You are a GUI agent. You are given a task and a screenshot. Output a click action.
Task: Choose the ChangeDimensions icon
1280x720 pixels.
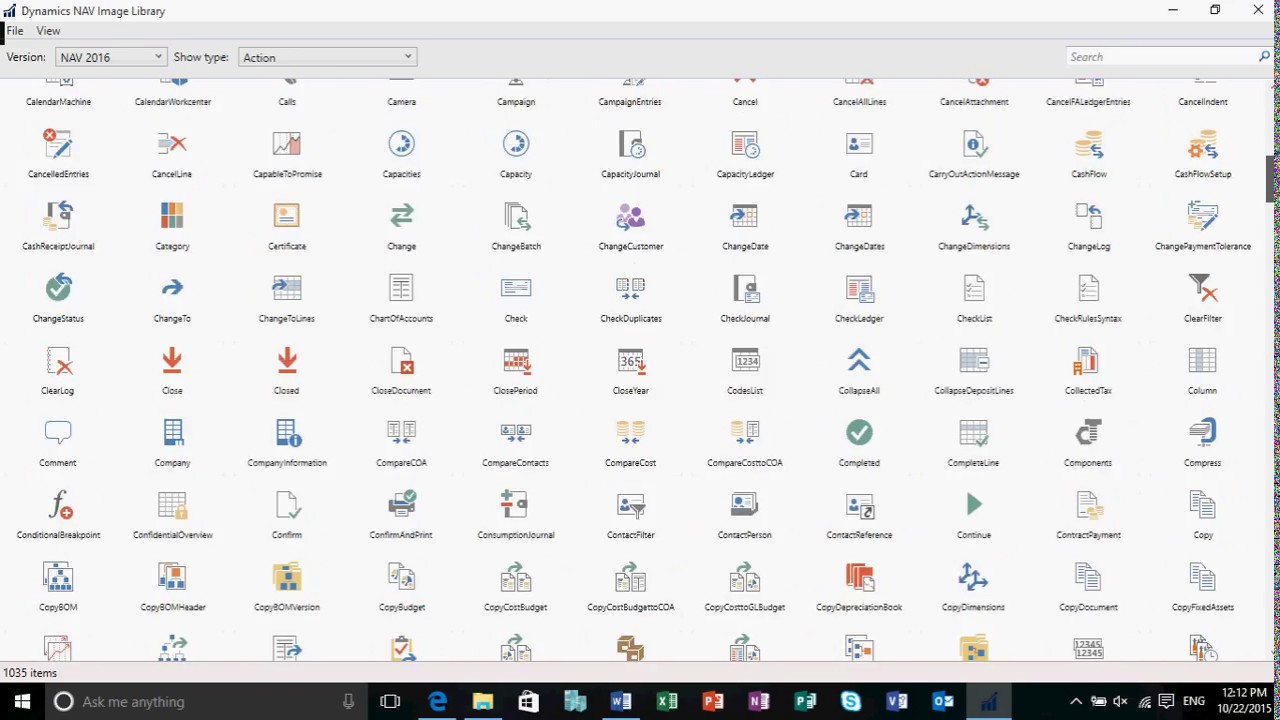pos(973,216)
